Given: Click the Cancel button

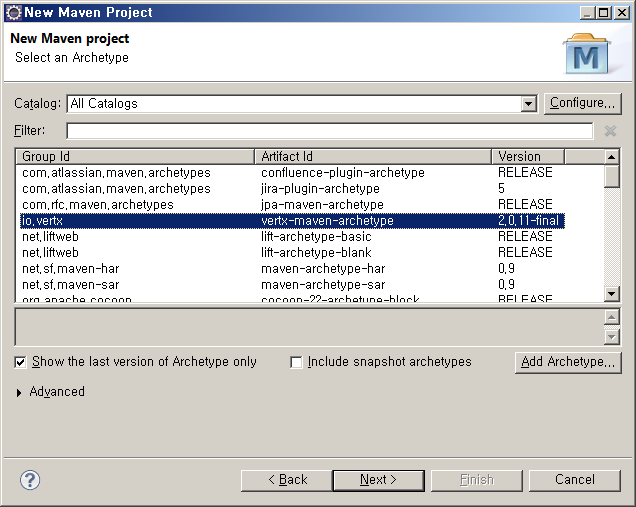Looking at the screenshot, I should click(575, 480).
